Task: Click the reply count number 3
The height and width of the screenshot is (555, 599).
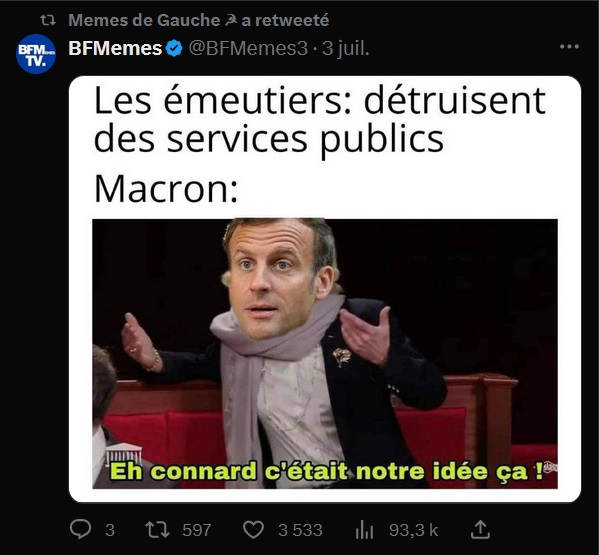Action: point(110,530)
